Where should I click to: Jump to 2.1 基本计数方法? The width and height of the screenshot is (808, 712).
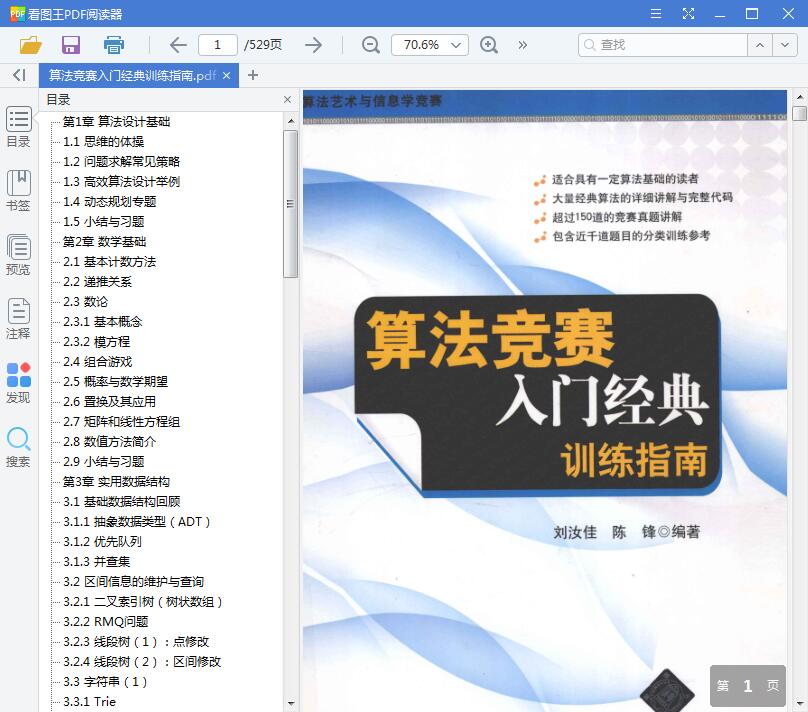tap(110, 262)
